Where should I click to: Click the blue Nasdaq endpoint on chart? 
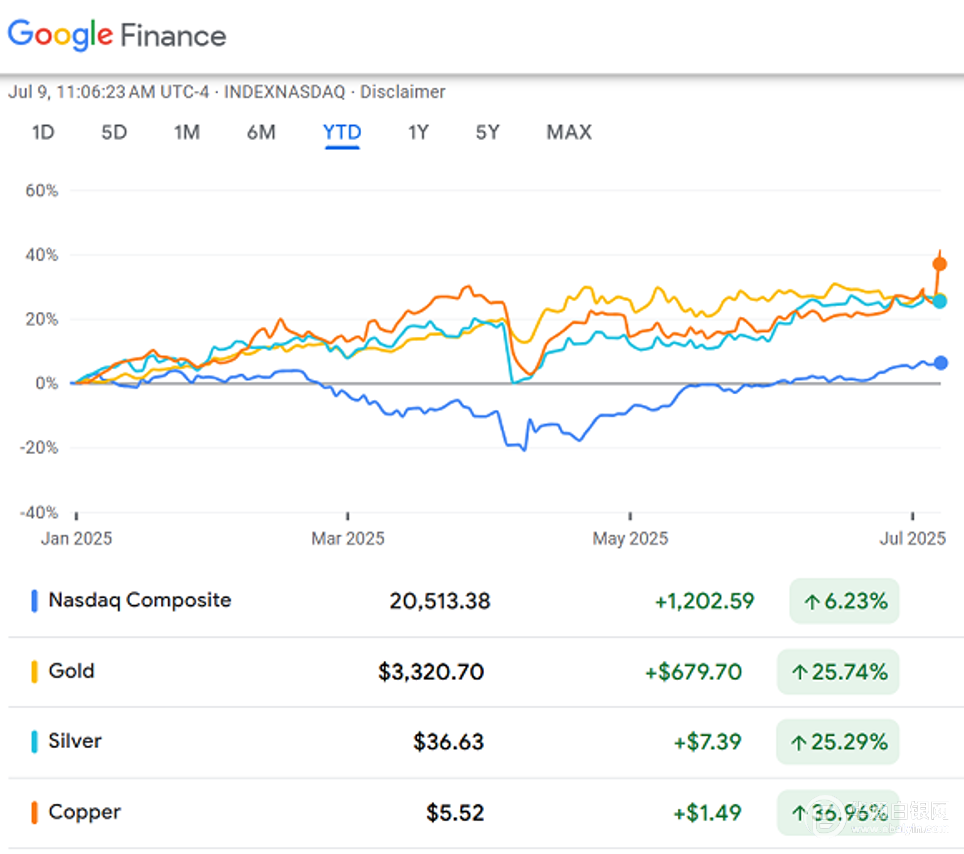tap(940, 363)
